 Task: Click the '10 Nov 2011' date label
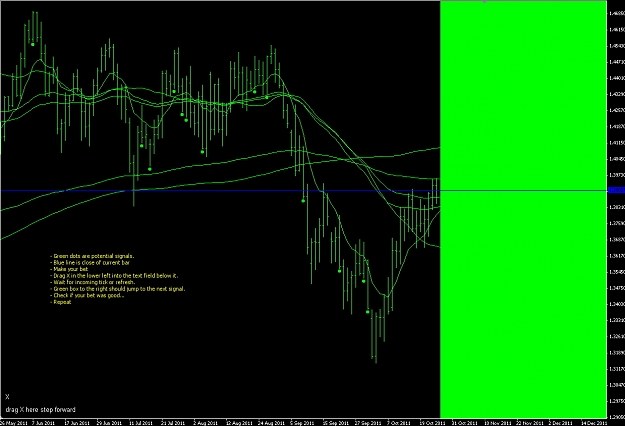497,423
